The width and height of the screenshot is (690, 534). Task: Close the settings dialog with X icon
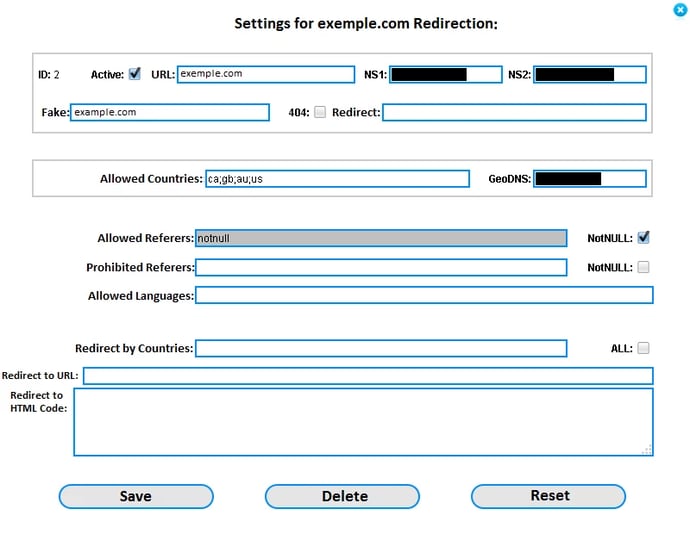(x=681, y=9)
